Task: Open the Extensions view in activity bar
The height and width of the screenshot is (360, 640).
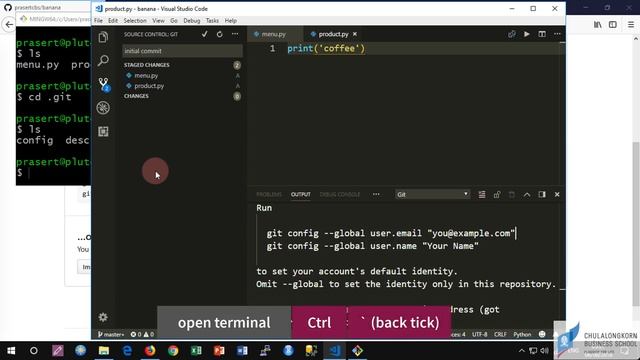Action: tap(103, 131)
